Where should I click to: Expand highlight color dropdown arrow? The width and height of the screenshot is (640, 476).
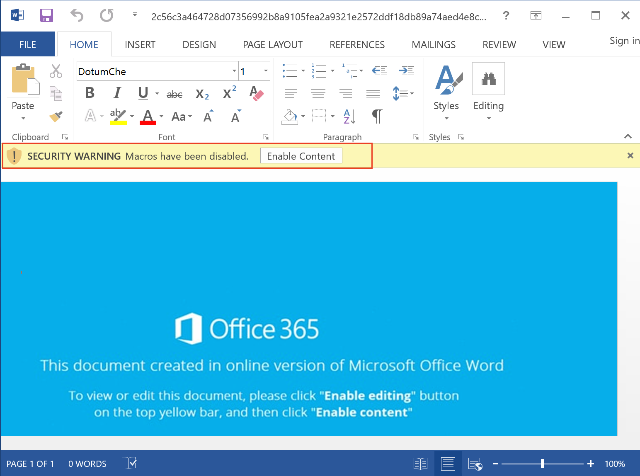(132, 117)
